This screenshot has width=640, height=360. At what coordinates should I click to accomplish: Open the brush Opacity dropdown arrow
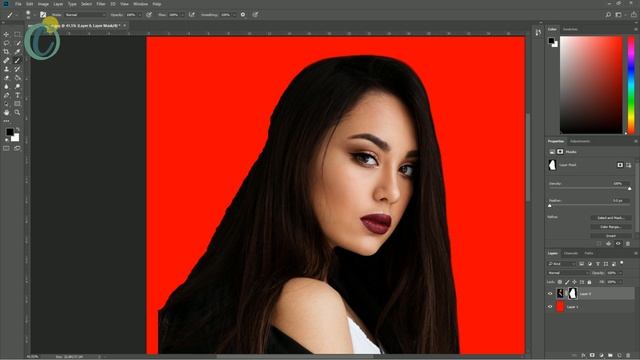click(x=140, y=15)
